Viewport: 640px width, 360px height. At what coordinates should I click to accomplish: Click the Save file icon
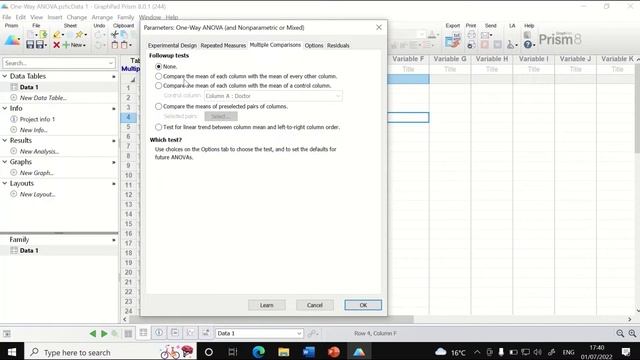click(x=30, y=45)
